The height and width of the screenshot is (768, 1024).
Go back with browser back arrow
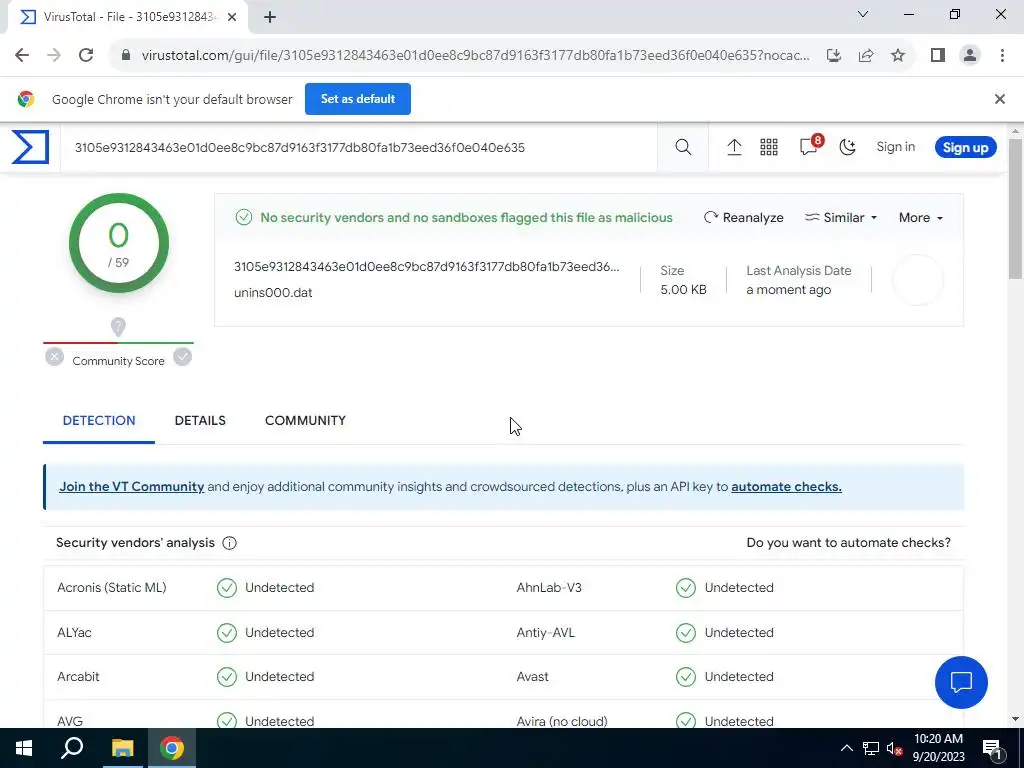(22, 55)
